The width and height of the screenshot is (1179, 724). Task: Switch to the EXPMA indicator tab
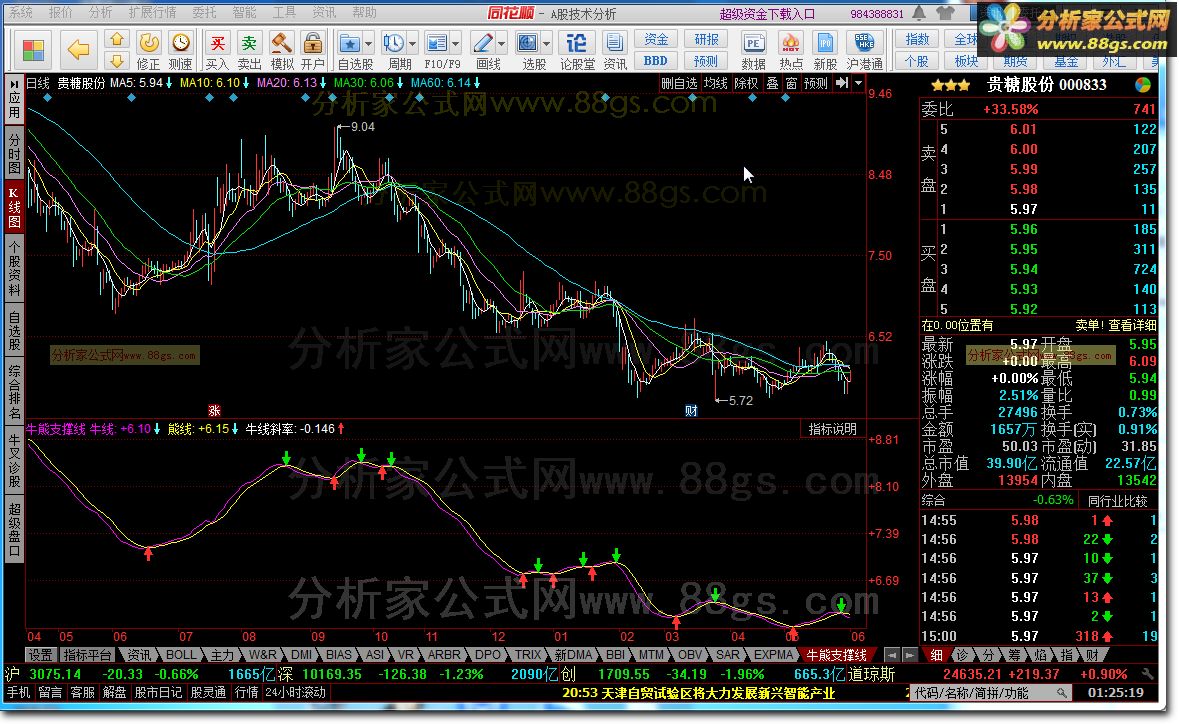(x=774, y=655)
